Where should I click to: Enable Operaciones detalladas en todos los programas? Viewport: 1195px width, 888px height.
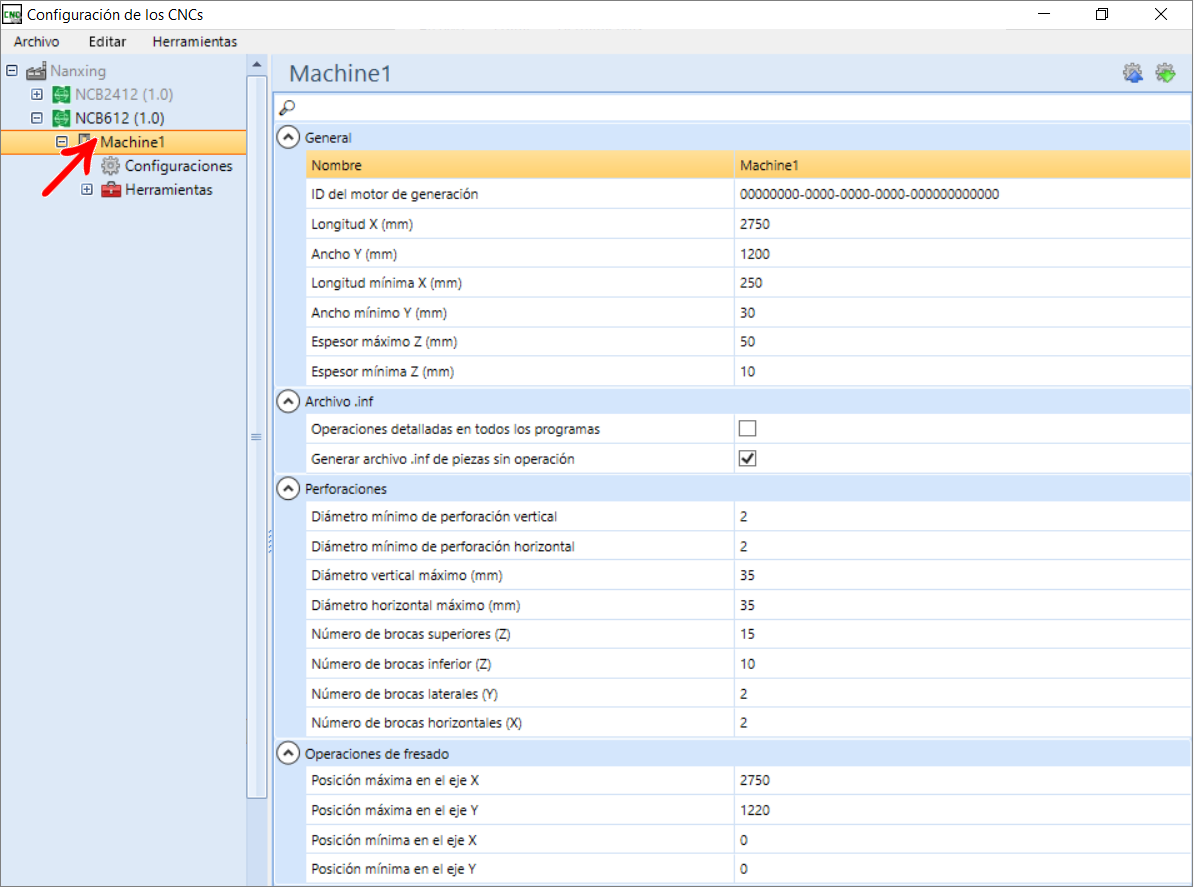coord(747,428)
